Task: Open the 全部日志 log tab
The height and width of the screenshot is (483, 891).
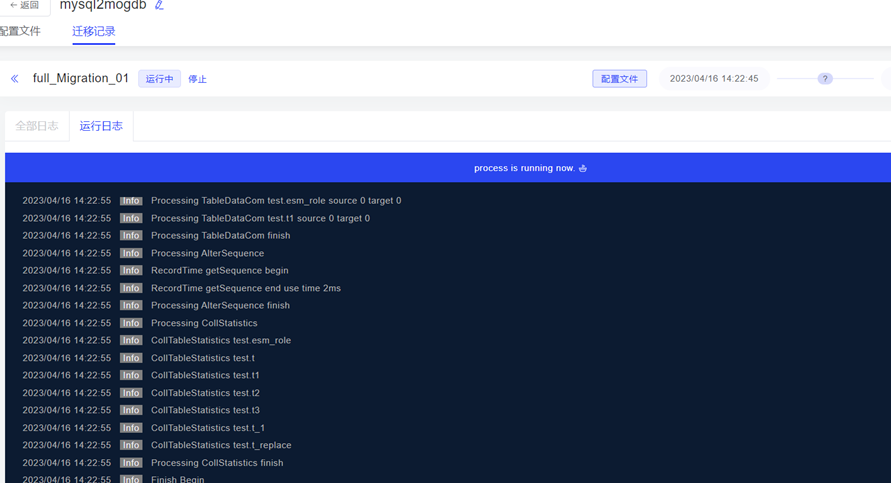Action: pyautogui.click(x=37, y=126)
